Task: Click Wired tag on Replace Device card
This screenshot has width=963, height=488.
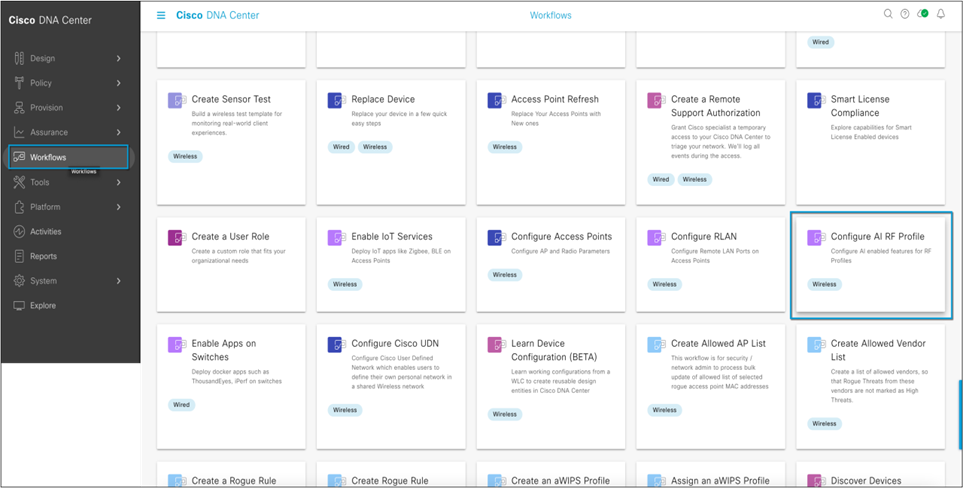Action: (341, 147)
